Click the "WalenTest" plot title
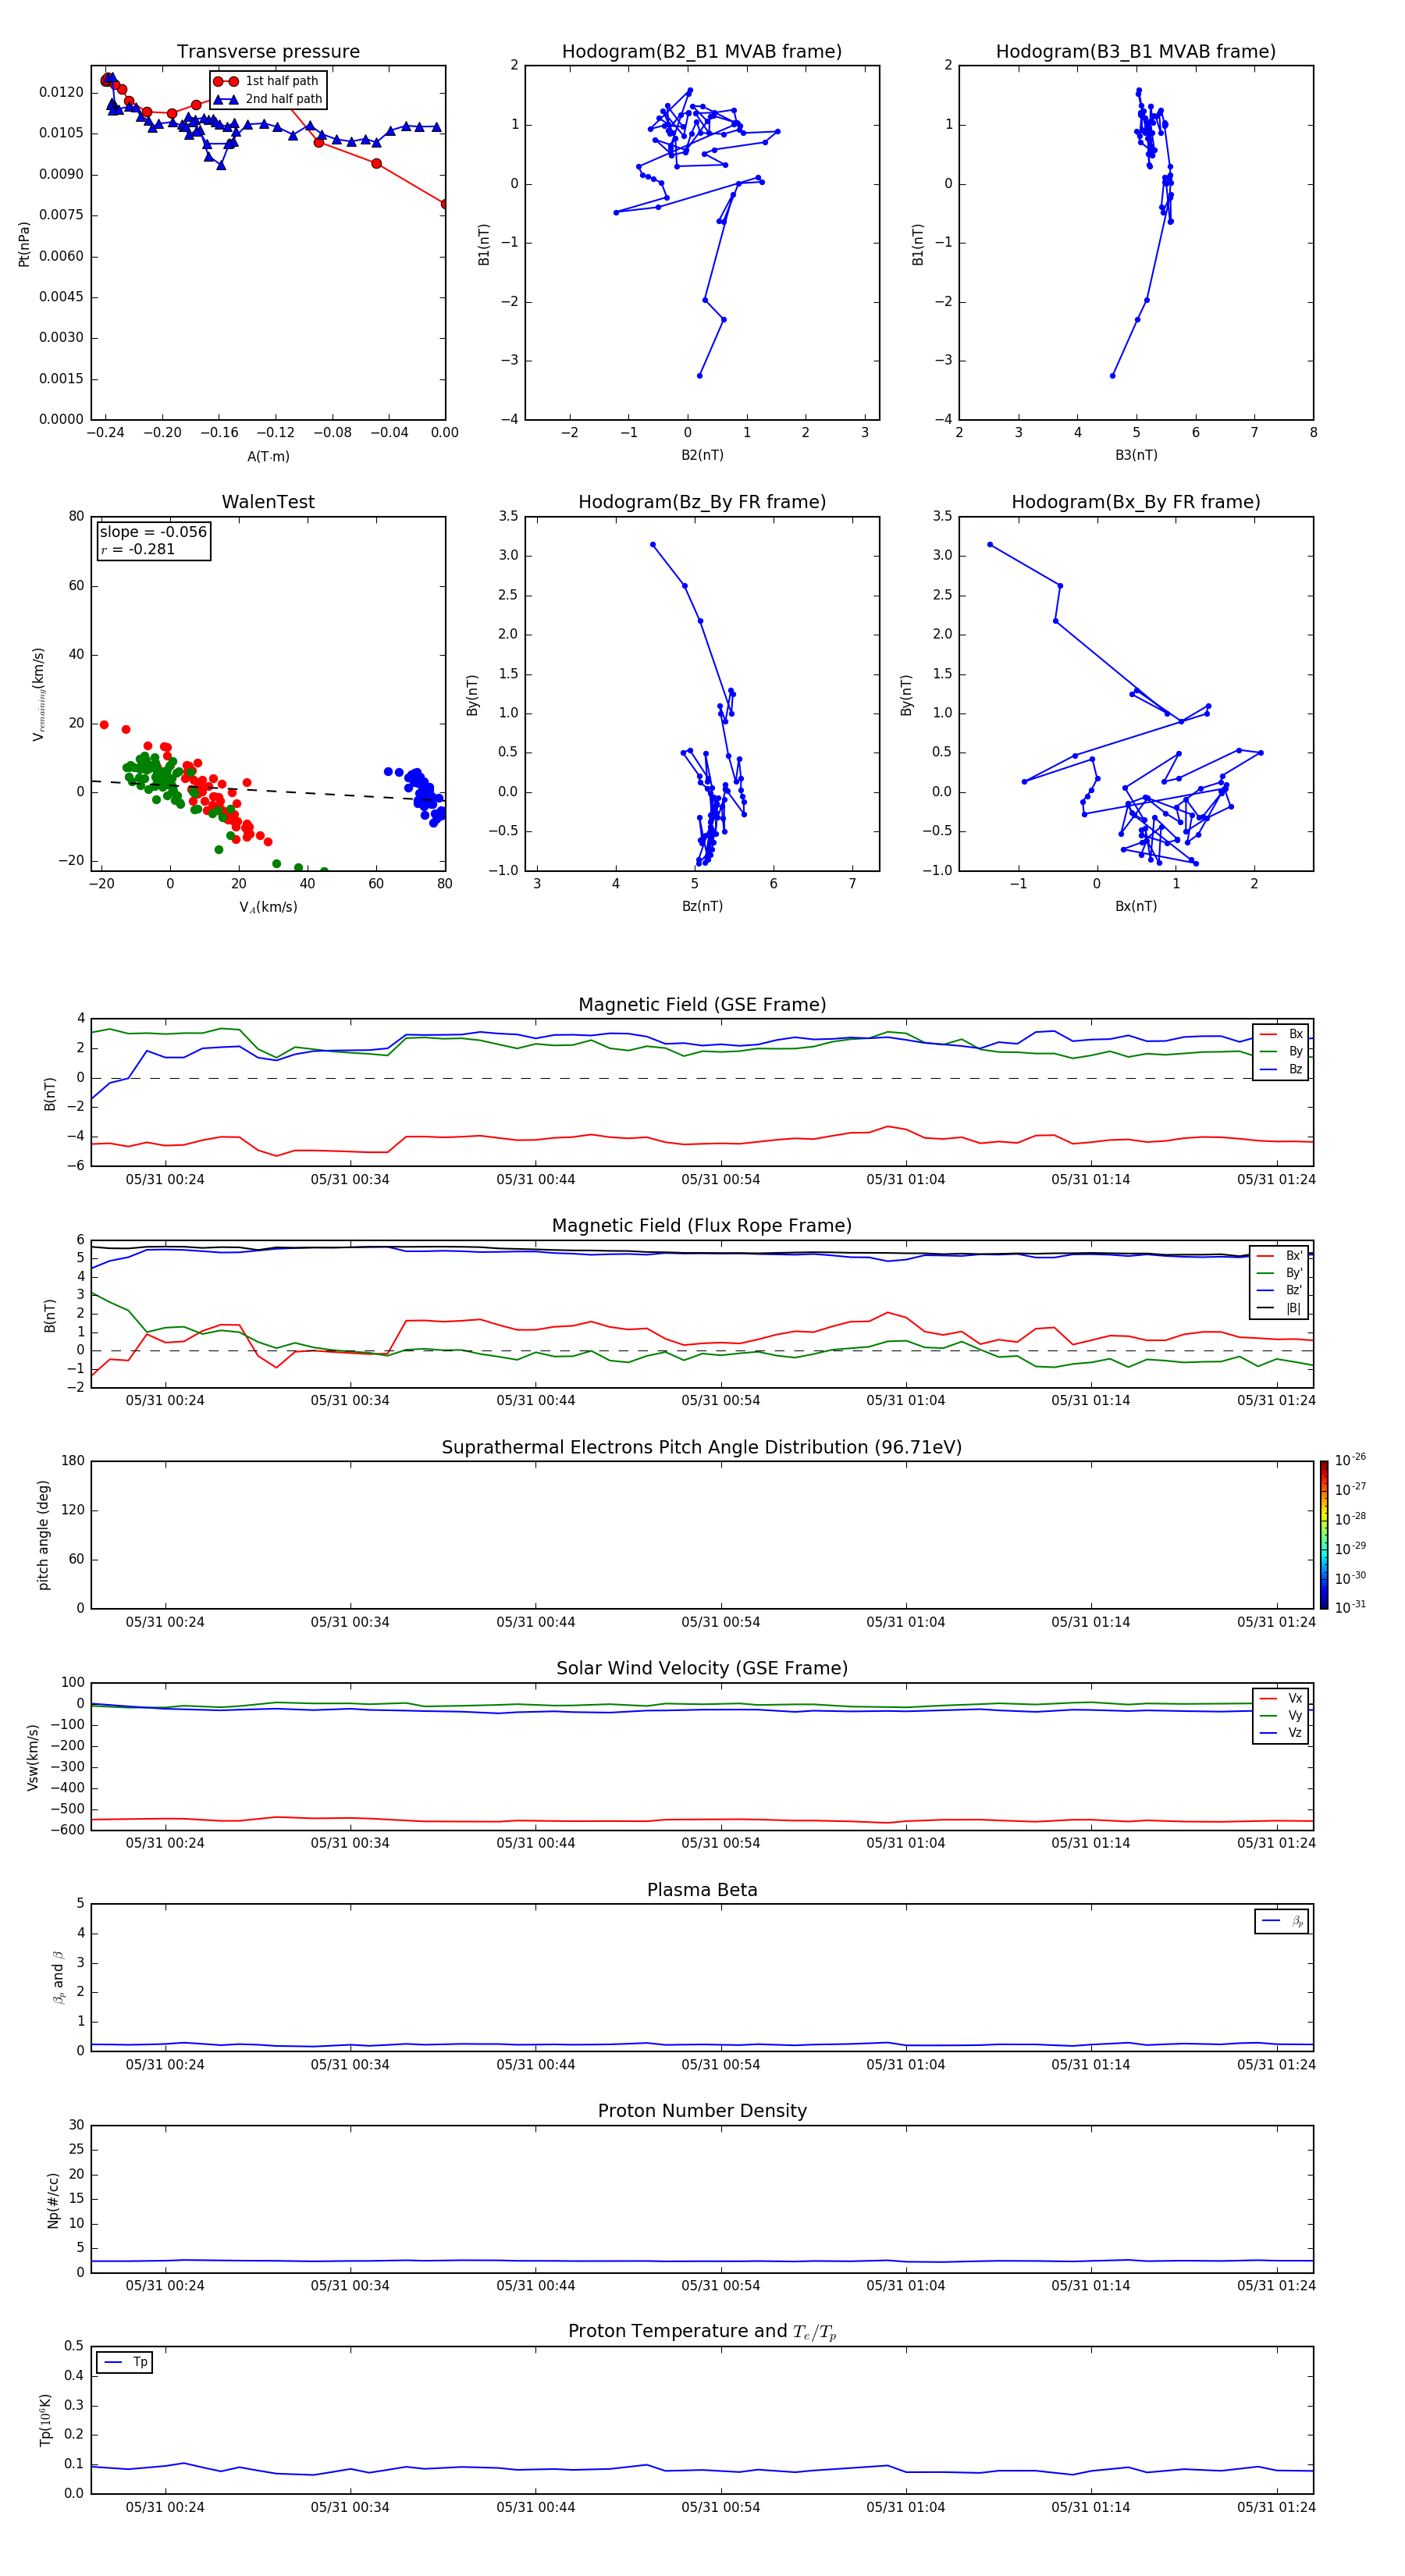 [268, 502]
